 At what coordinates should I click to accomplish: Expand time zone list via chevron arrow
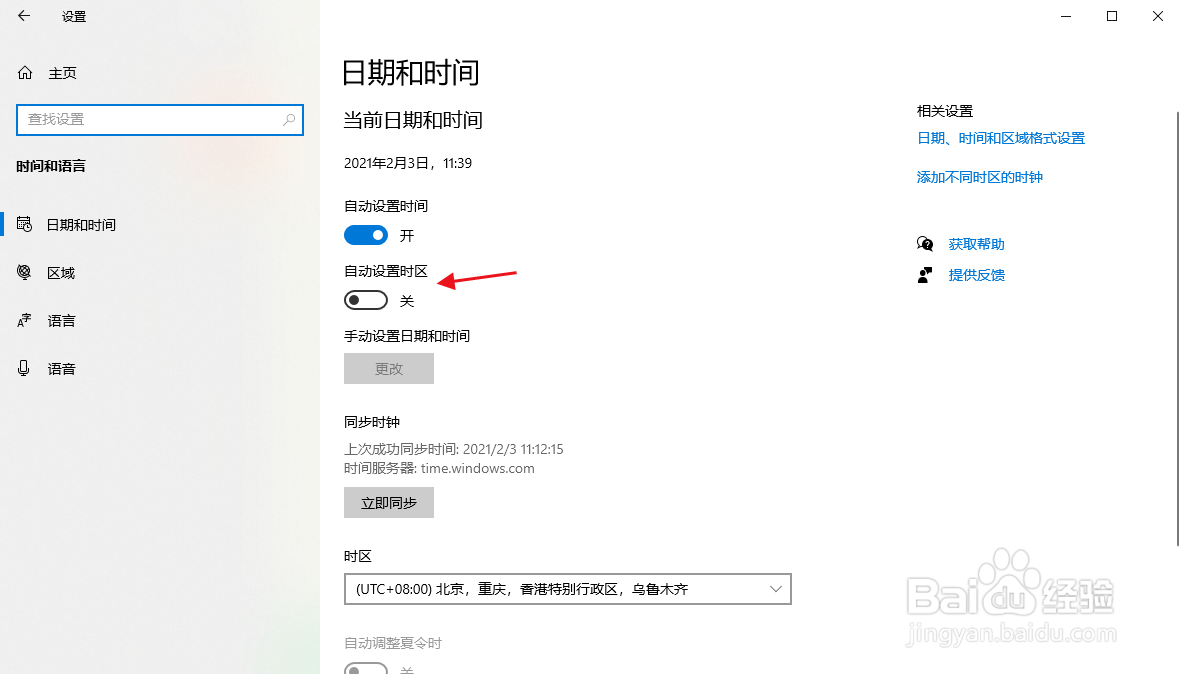[x=776, y=589]
